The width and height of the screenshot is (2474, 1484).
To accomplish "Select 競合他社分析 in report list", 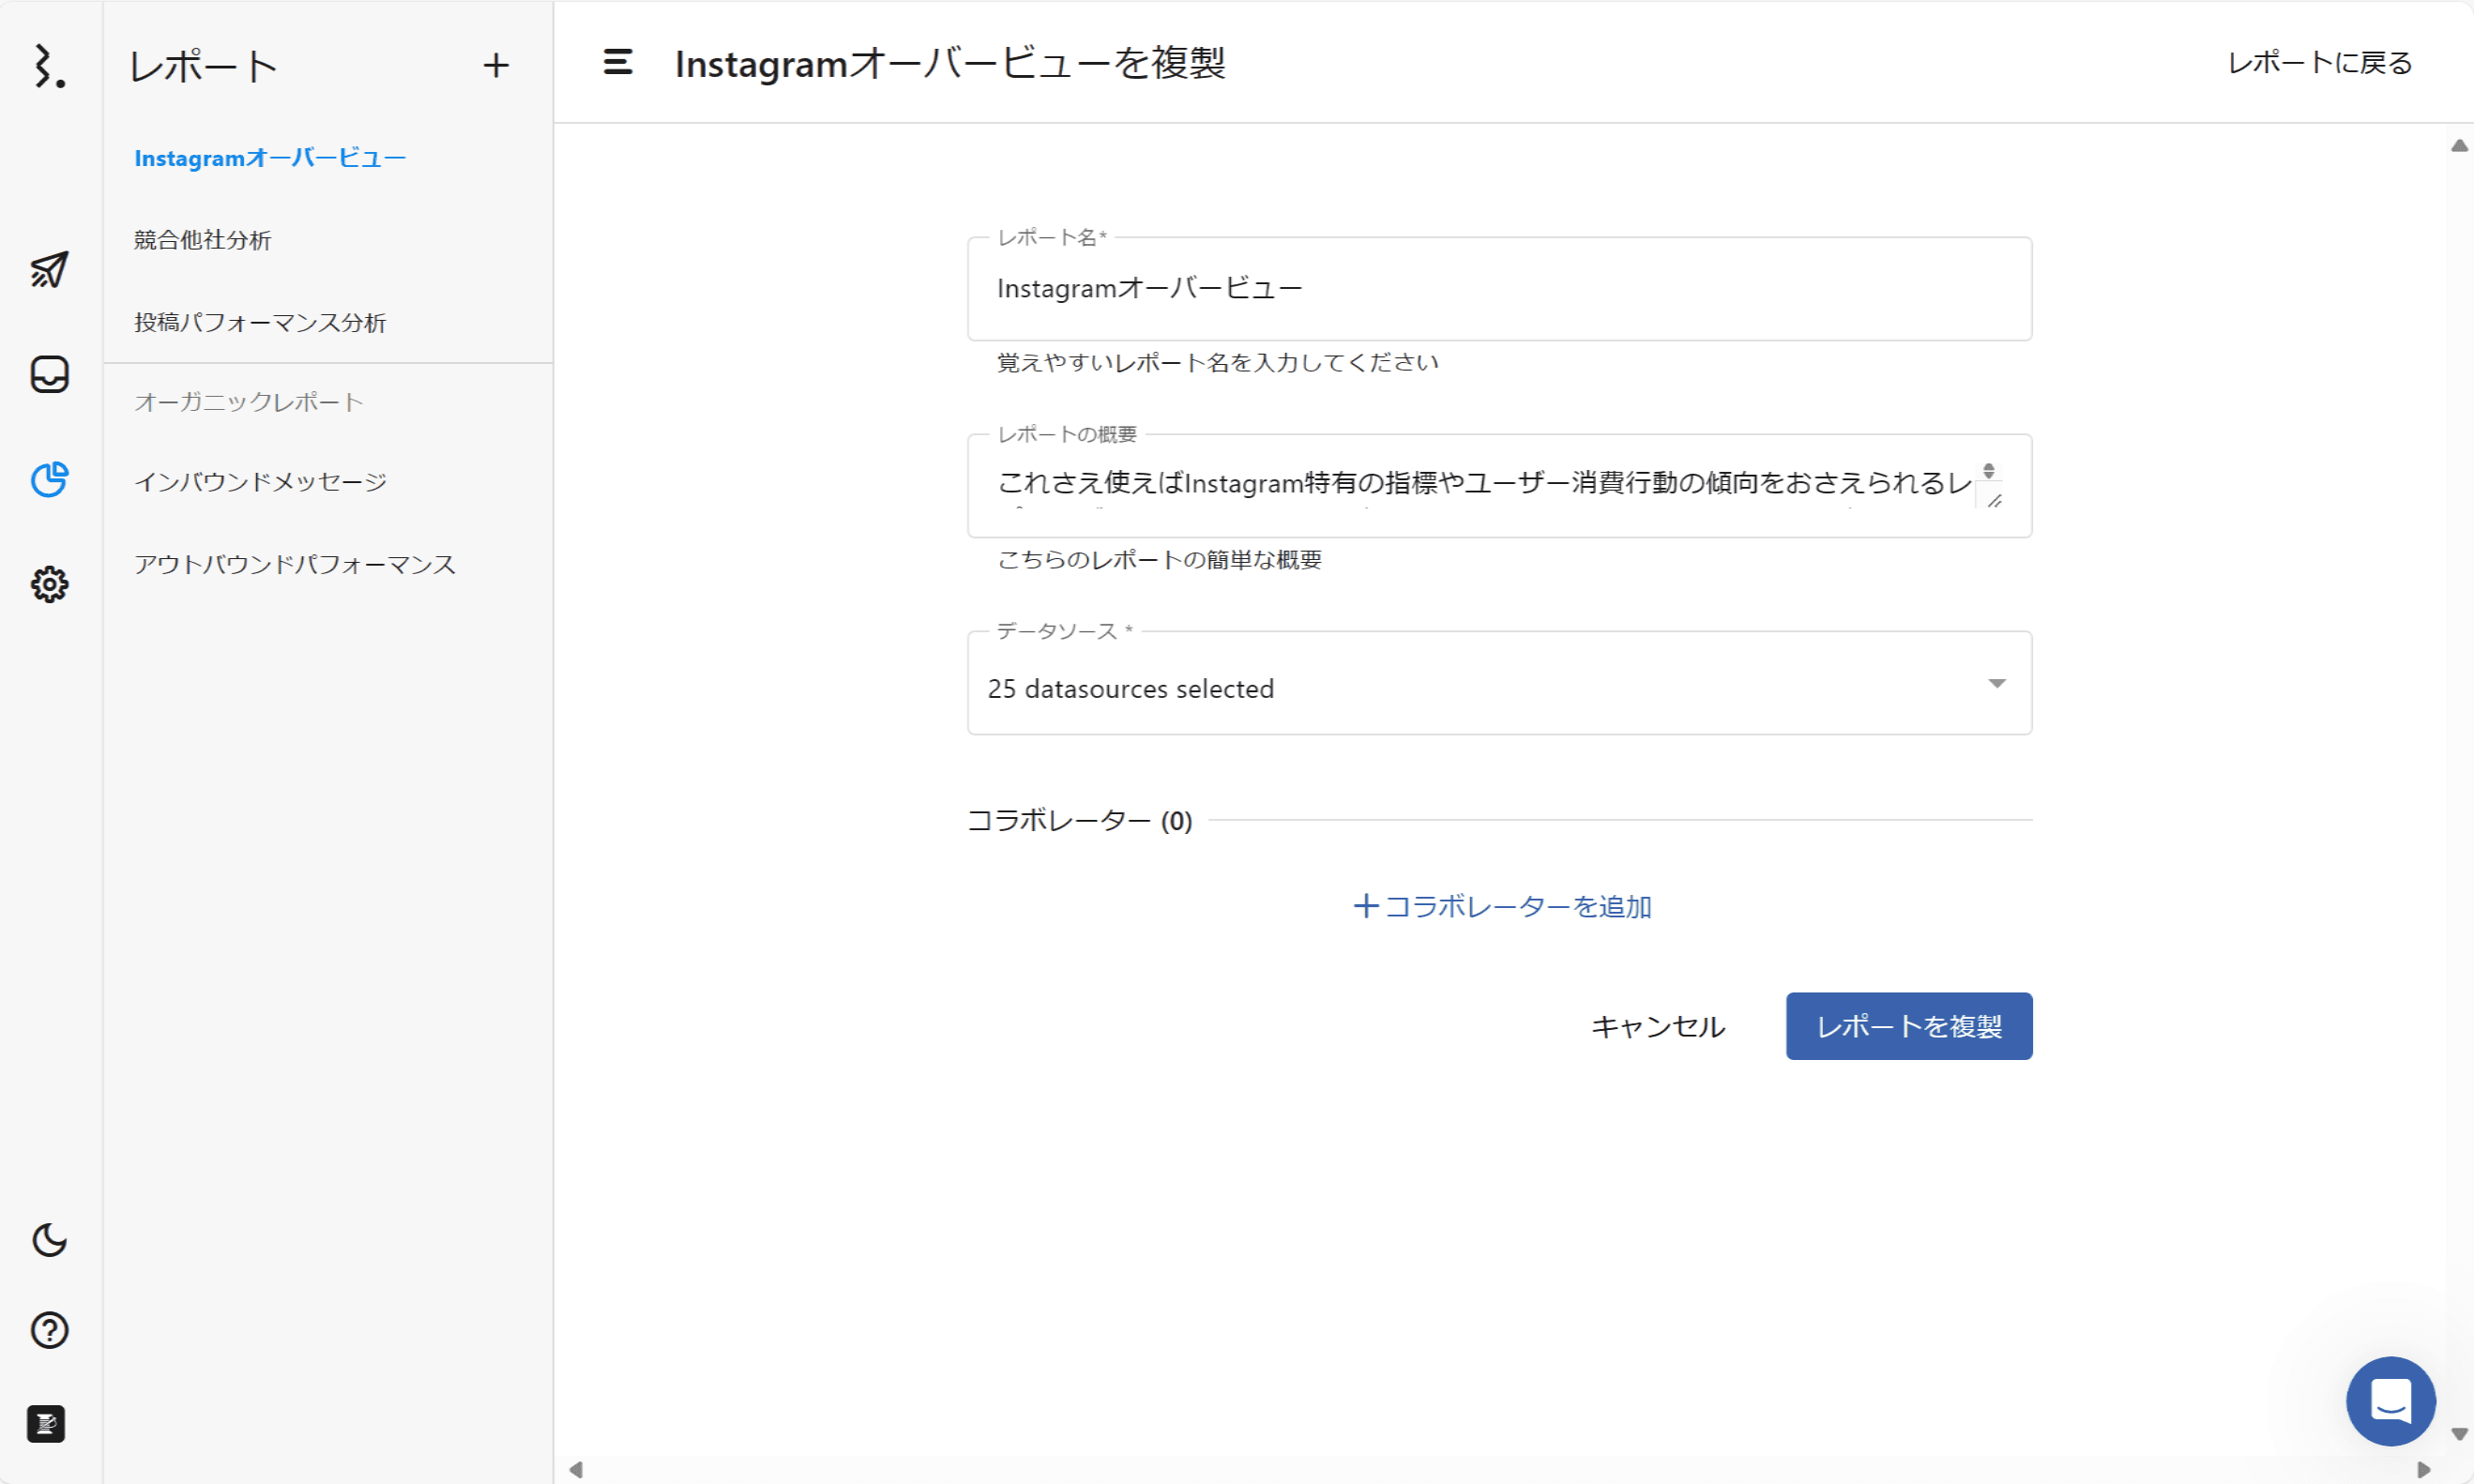I will 203,240.
